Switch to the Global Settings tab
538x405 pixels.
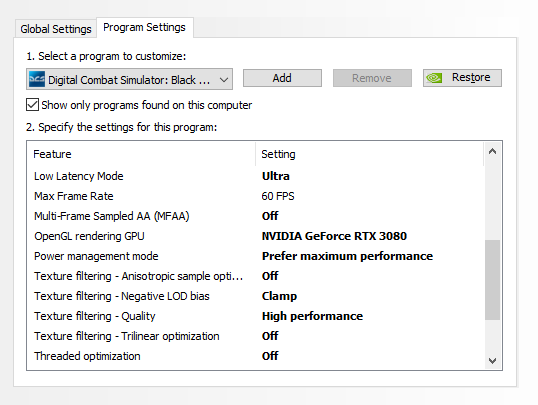tap(56, 29)
